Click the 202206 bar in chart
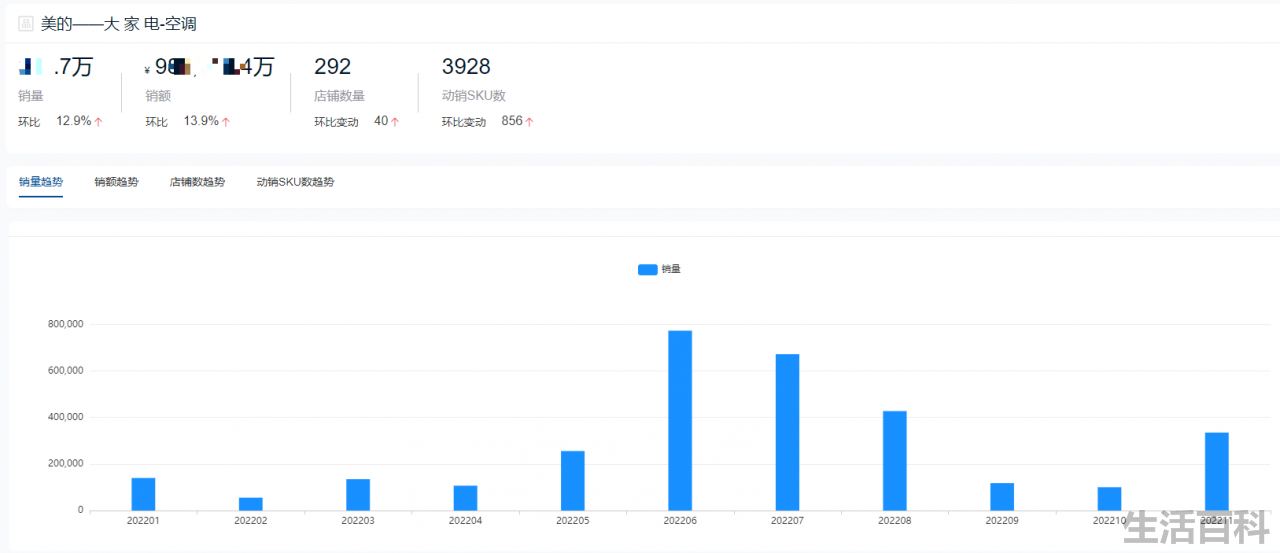 680,420
